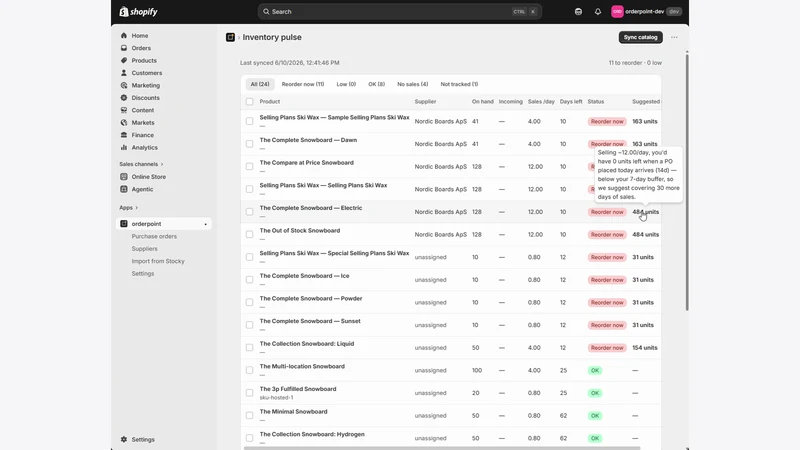
Task: Open the three-dot more actions menu
Action: click(674, 37)
